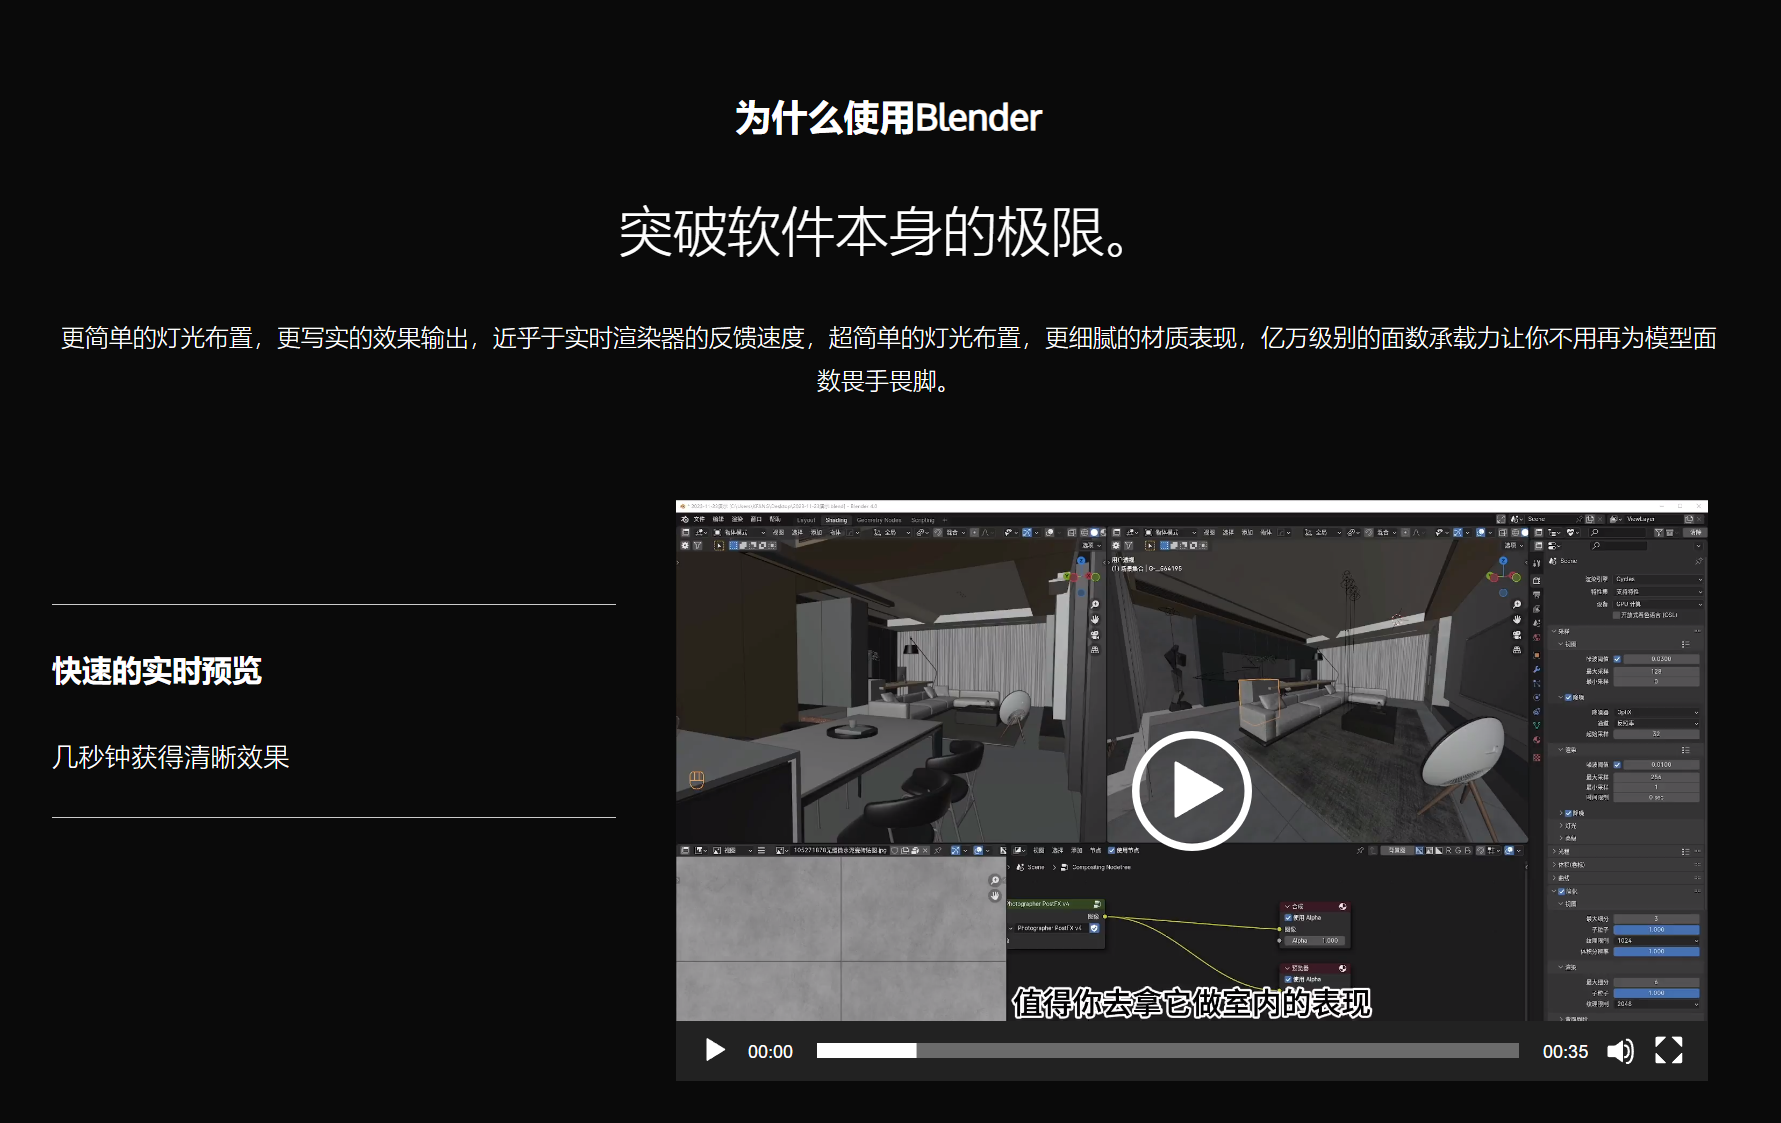Switch to the Shading workspace tab

tap(836, 520)
